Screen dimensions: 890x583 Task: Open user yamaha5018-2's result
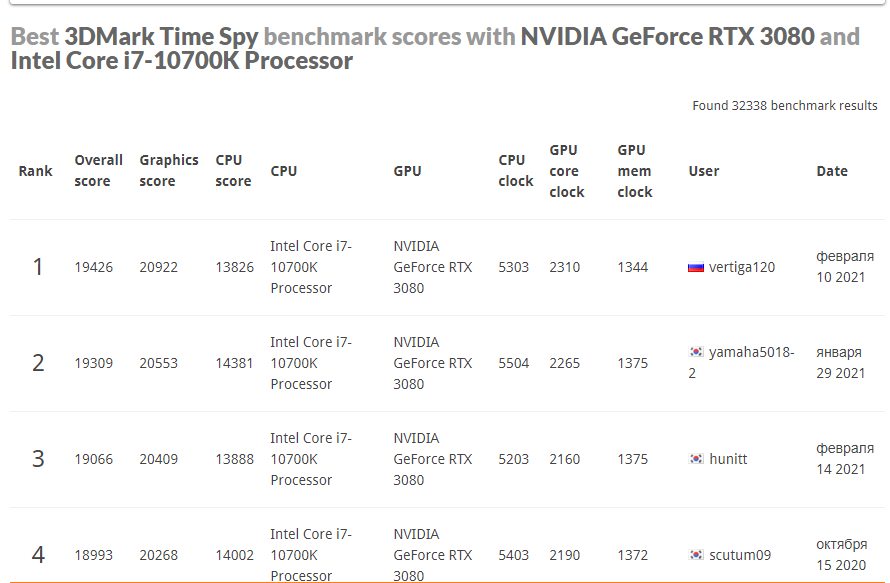pyautogui.click(x=750, y=353)
